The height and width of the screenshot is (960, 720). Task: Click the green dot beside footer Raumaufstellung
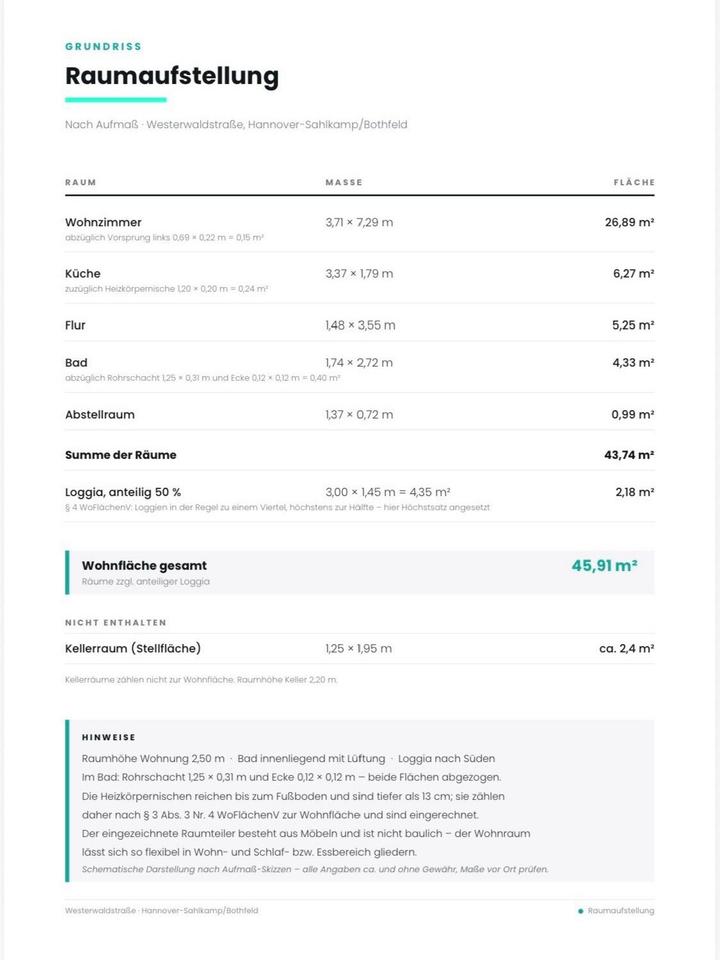tap(580, 911)
